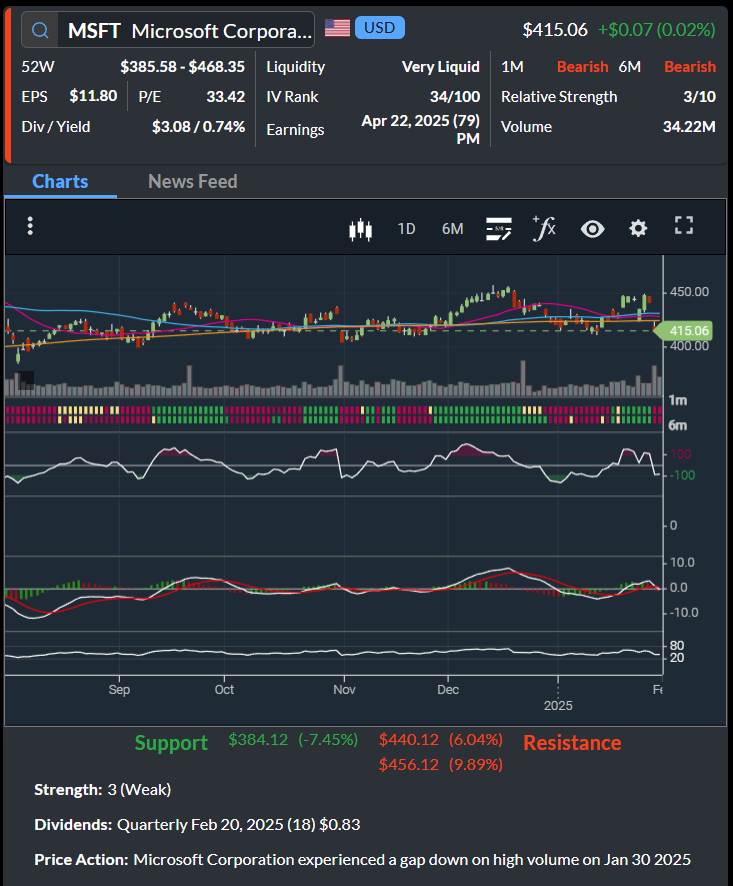Click the 2025 label on time axis
Viewport: 733px width, 886px height.
(558, 706)
